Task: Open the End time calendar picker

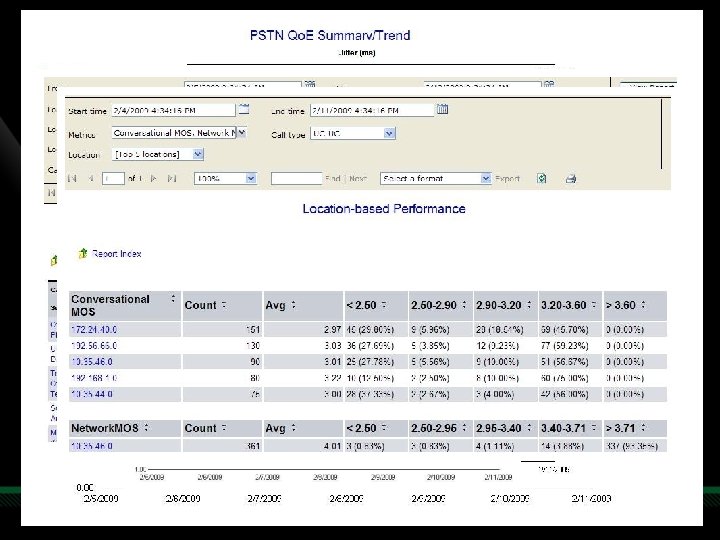Action: (x=442, y=109)
